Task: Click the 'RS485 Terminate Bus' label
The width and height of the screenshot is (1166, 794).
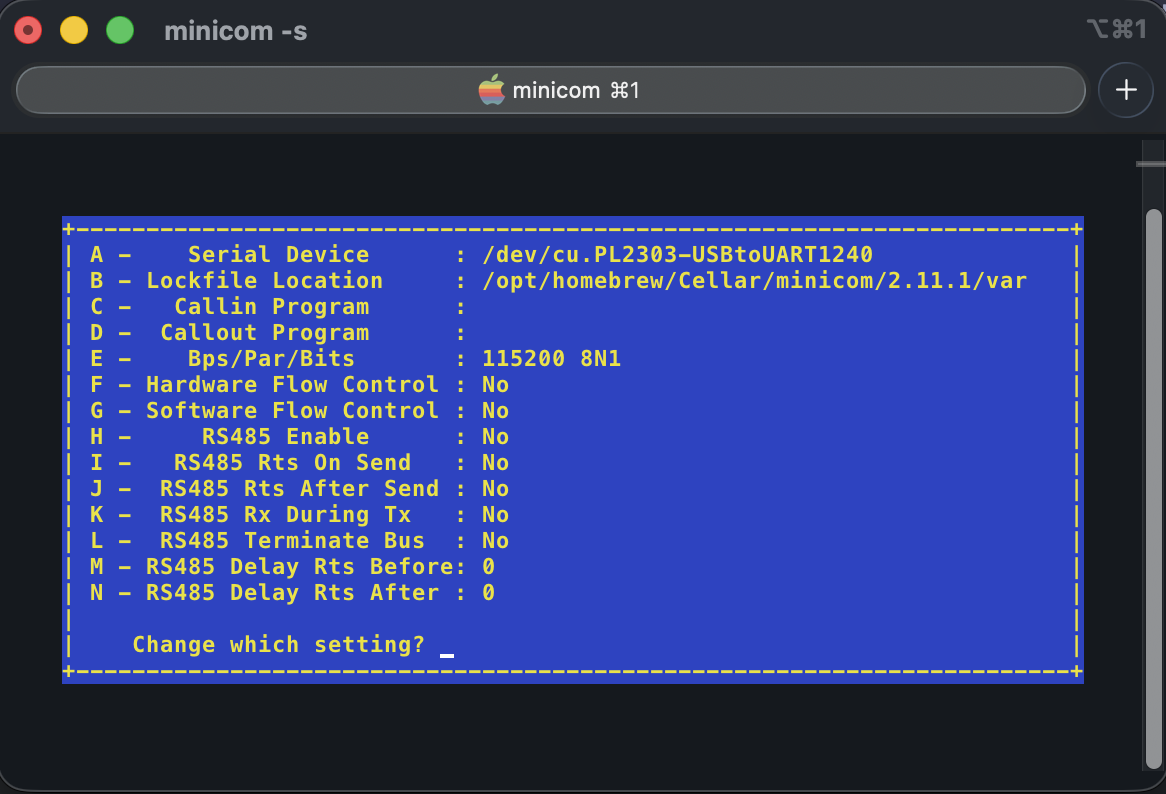Action: 292,540
